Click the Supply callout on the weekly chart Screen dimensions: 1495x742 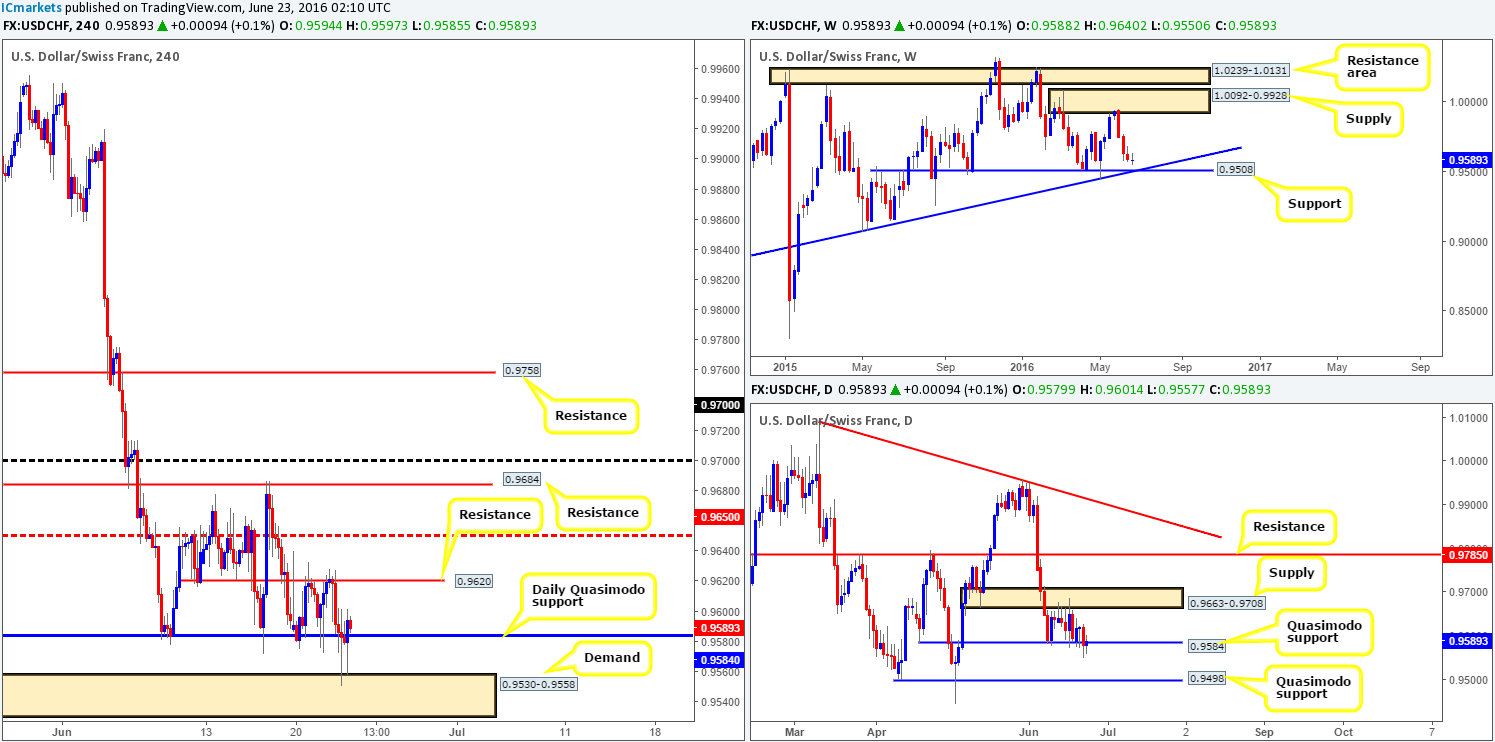[x=1368, y=118]
